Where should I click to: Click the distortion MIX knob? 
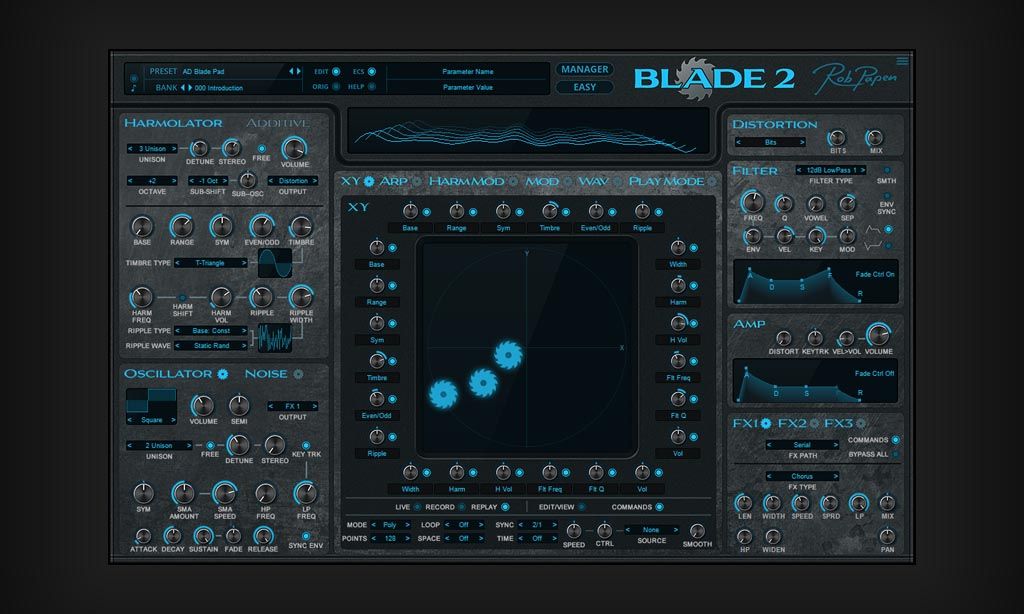pyautogui.click(x=874, y=138)
